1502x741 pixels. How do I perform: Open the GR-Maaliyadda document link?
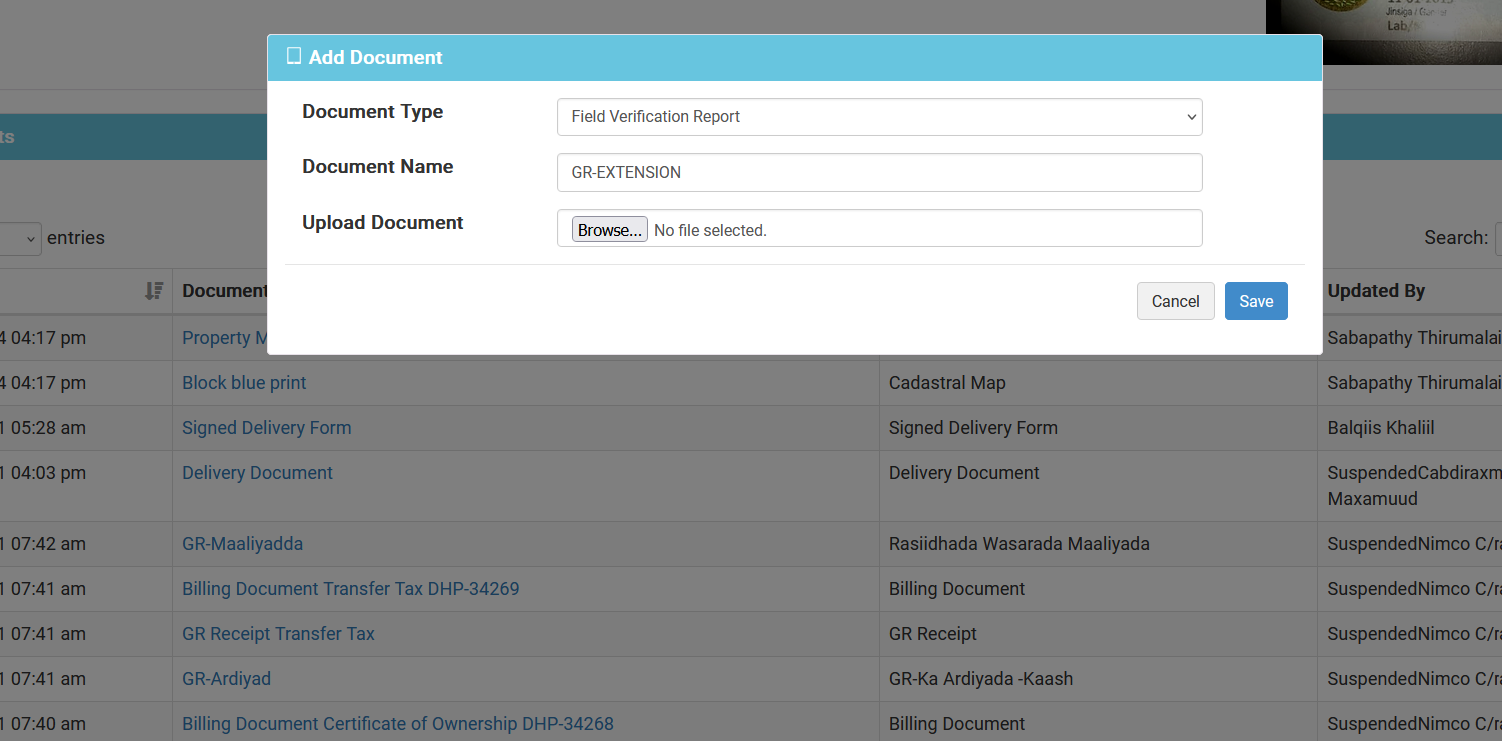(x=242, y=544)
